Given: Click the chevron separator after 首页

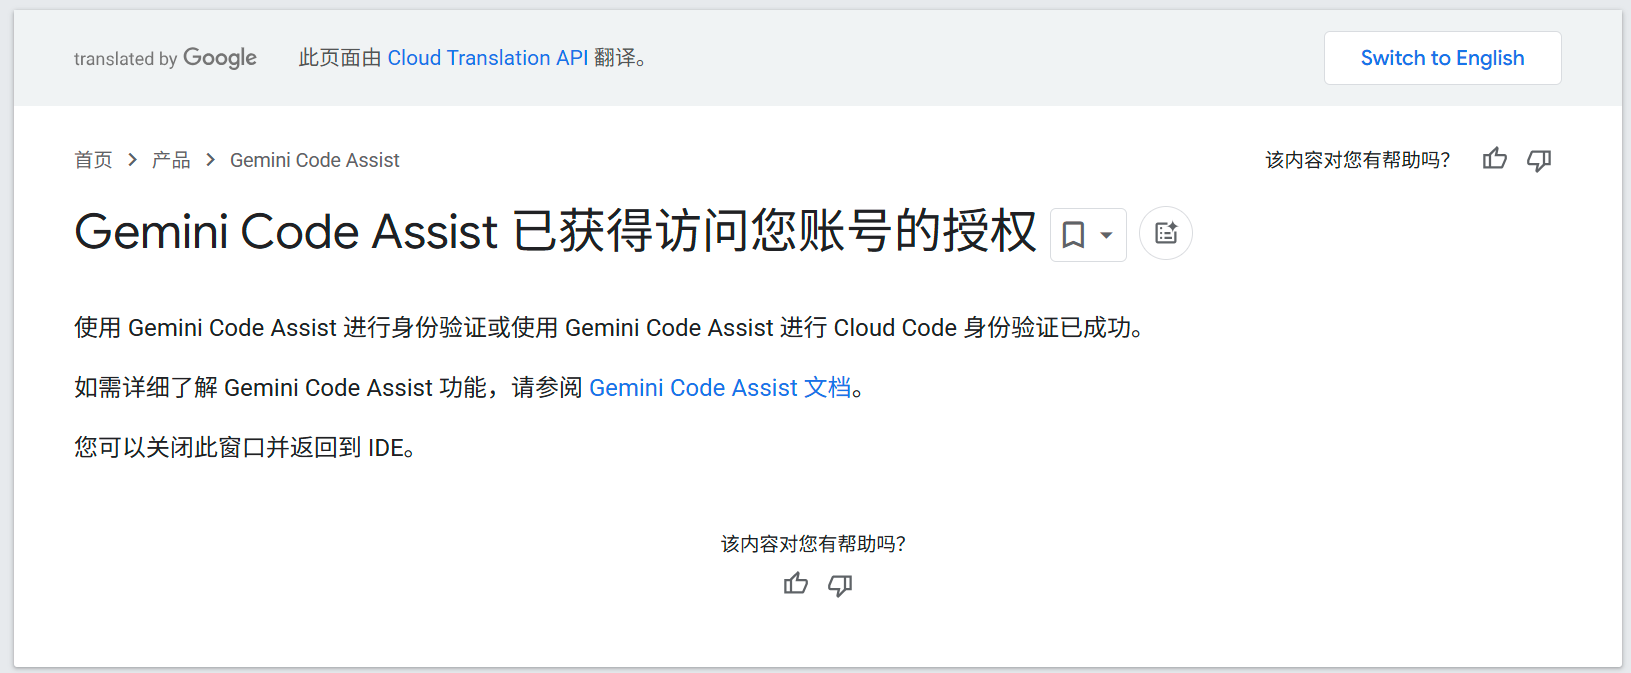Looking at the screenshot, I should (x=131, y=159).
